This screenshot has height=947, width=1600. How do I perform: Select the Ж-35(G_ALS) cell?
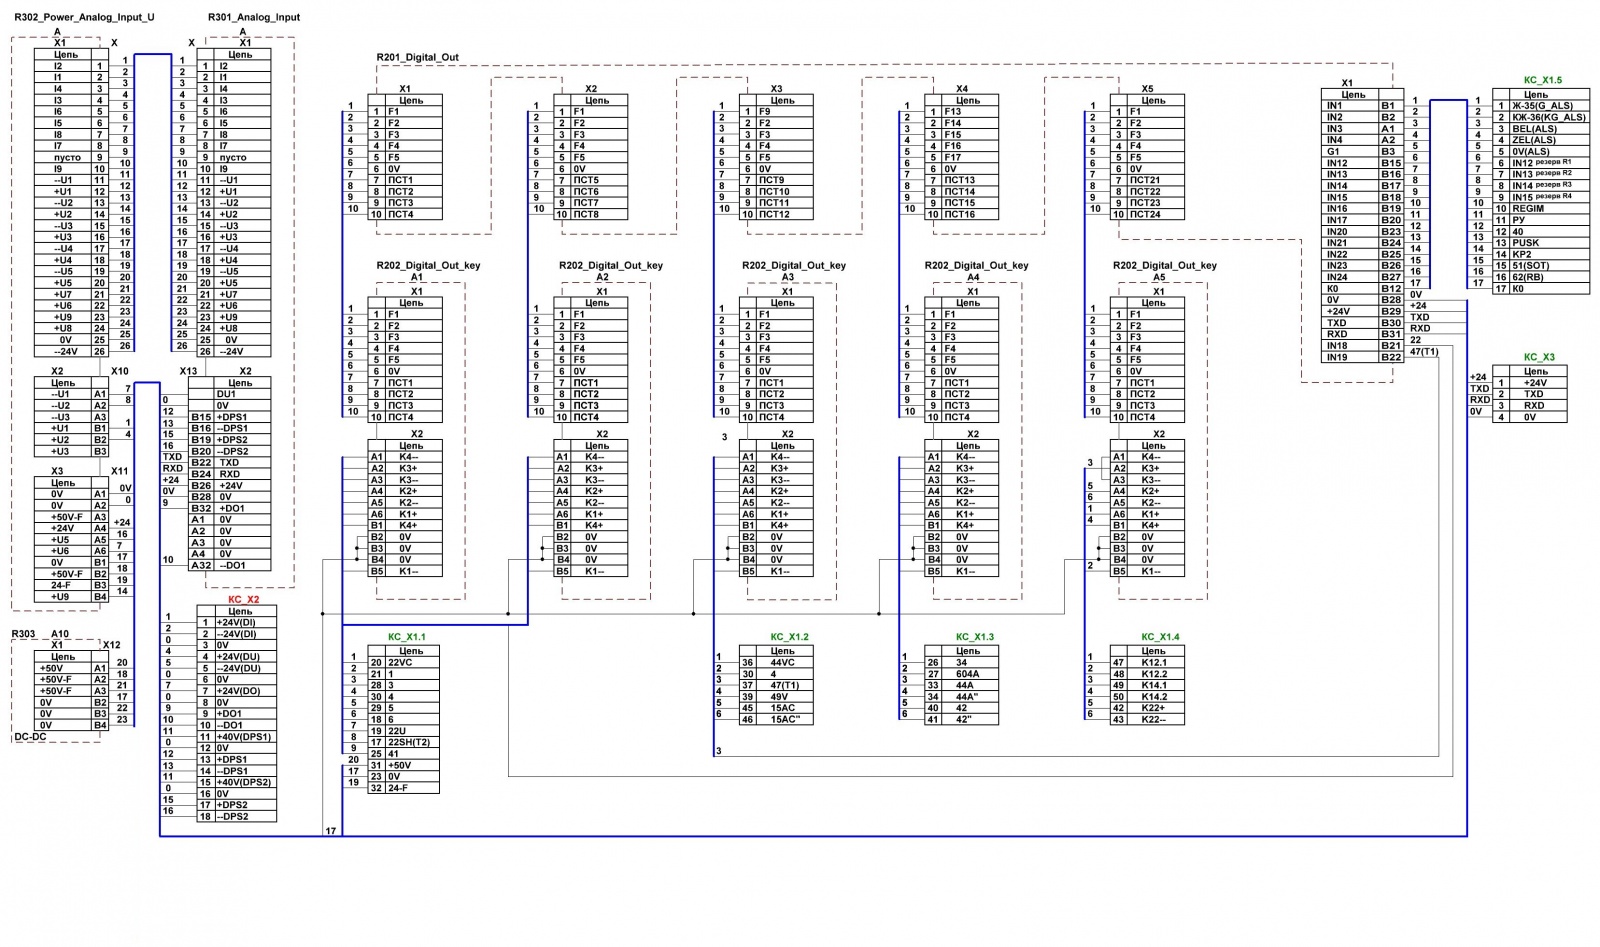pyautogui.click(x=1548, y=106)
